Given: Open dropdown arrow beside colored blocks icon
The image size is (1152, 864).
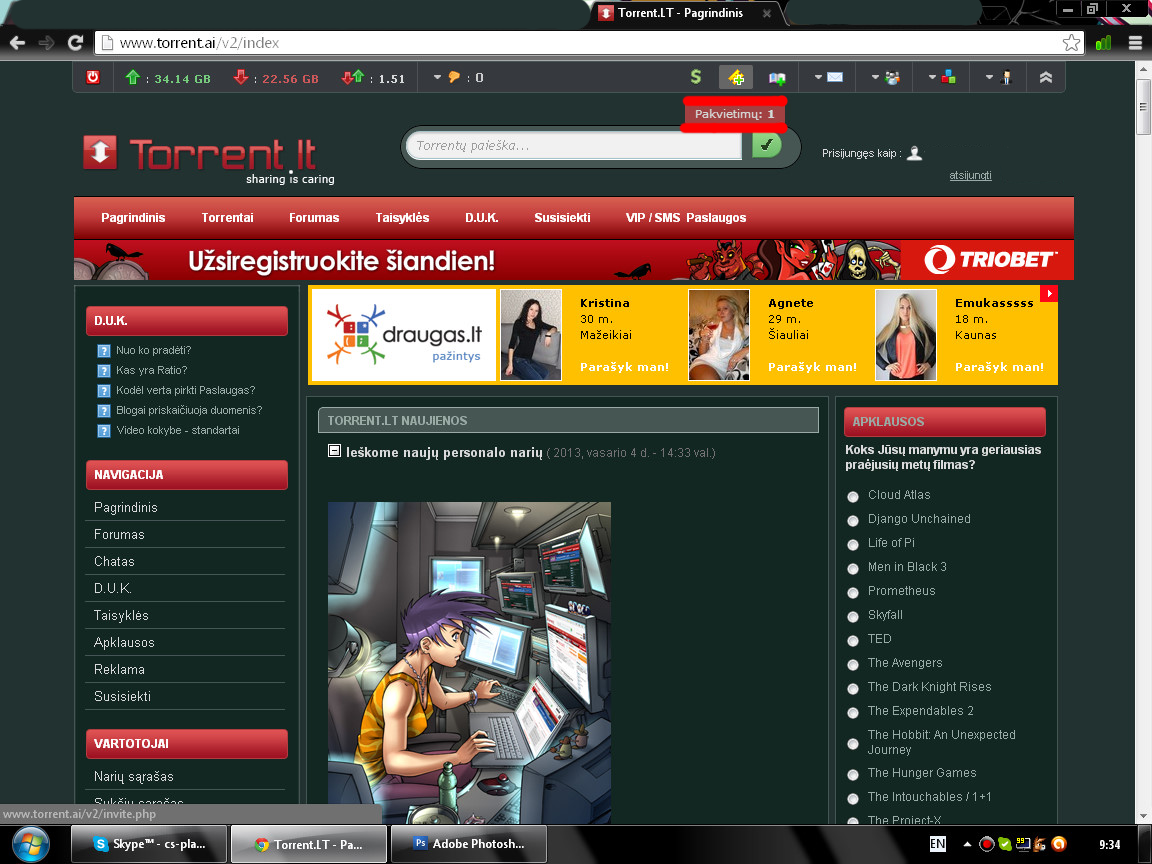Looking at the screenshot, I should coord(932,77).
